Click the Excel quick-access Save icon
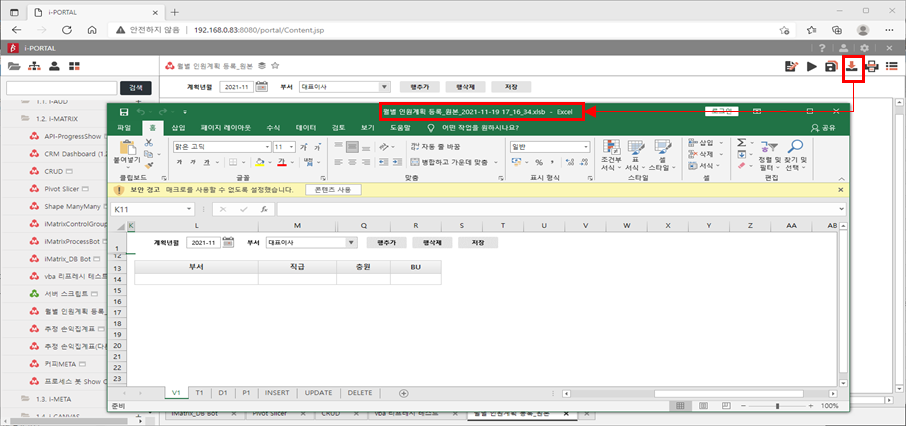This screenshot has height=426, width=906. coord(123,112)
